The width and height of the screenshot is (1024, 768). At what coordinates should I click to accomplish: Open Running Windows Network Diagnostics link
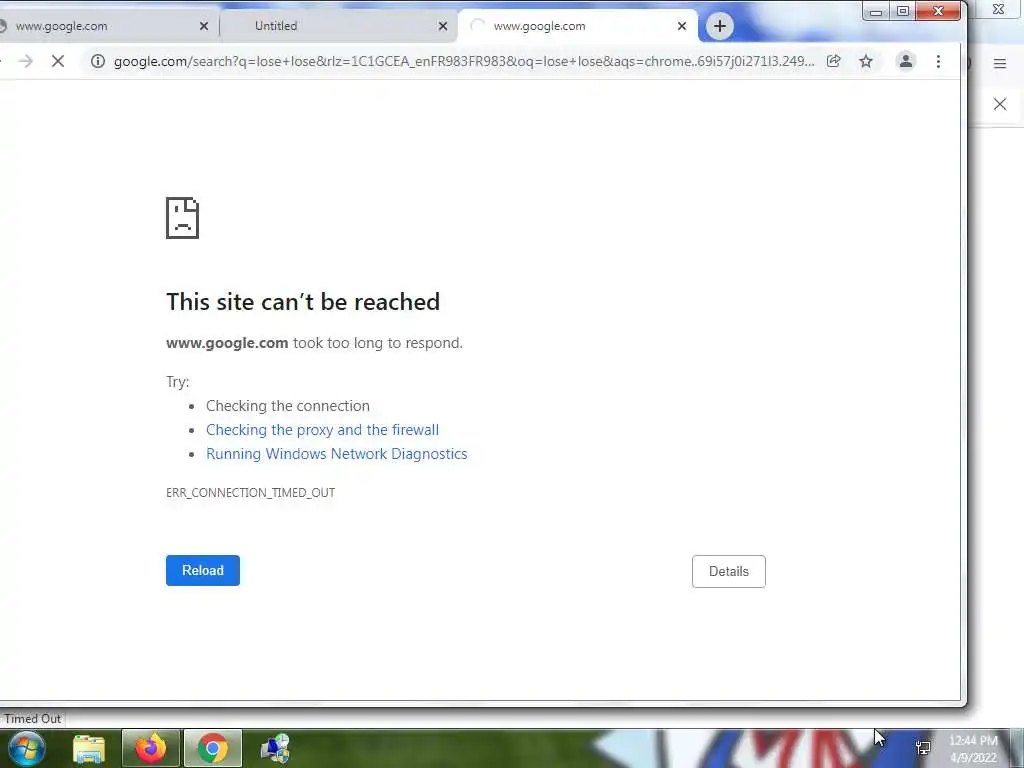pyautogui.click(x=337, y=454)
